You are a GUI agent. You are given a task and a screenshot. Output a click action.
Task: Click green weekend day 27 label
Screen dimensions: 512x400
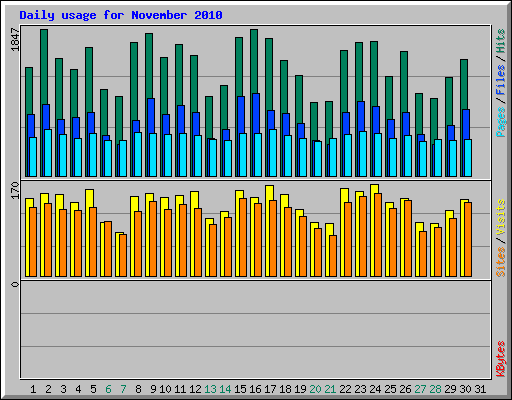tap(420, 389)
